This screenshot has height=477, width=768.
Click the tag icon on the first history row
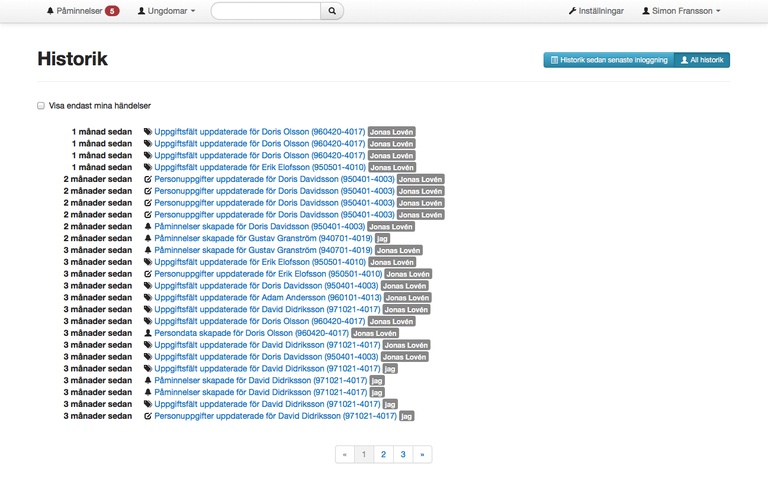[148, 131]
